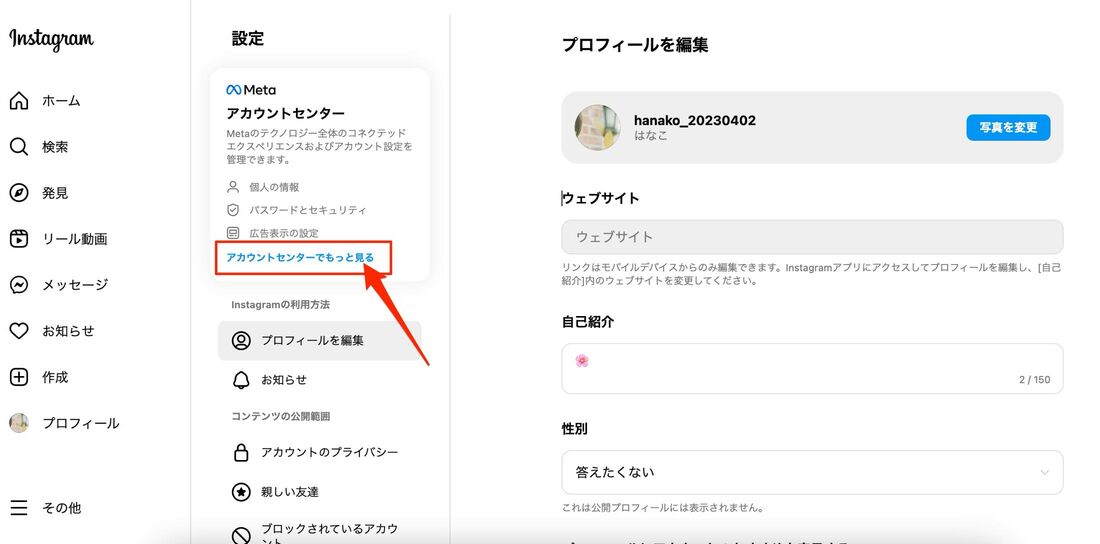The width and height of the screenshot is (1100, 544).
Task: Expand the 答えたくない dropdown chevron
Action: tap(1045, 472)
